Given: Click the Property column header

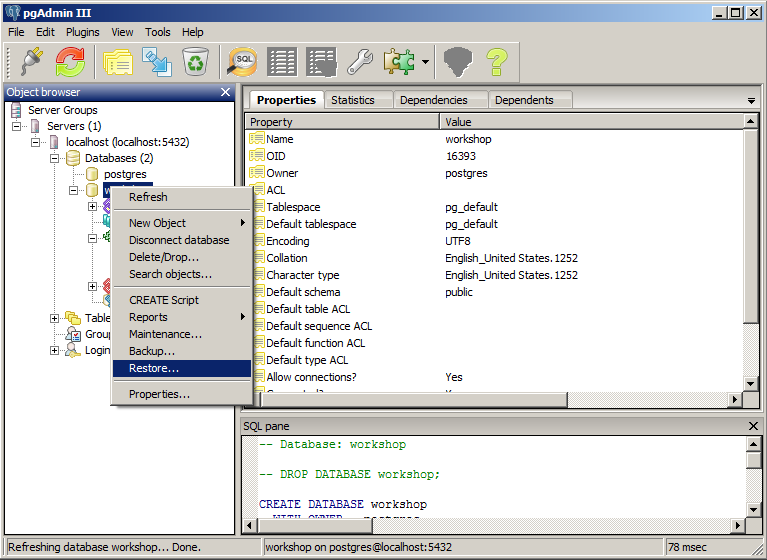Looking at the screenshot, I should [342, 122].
